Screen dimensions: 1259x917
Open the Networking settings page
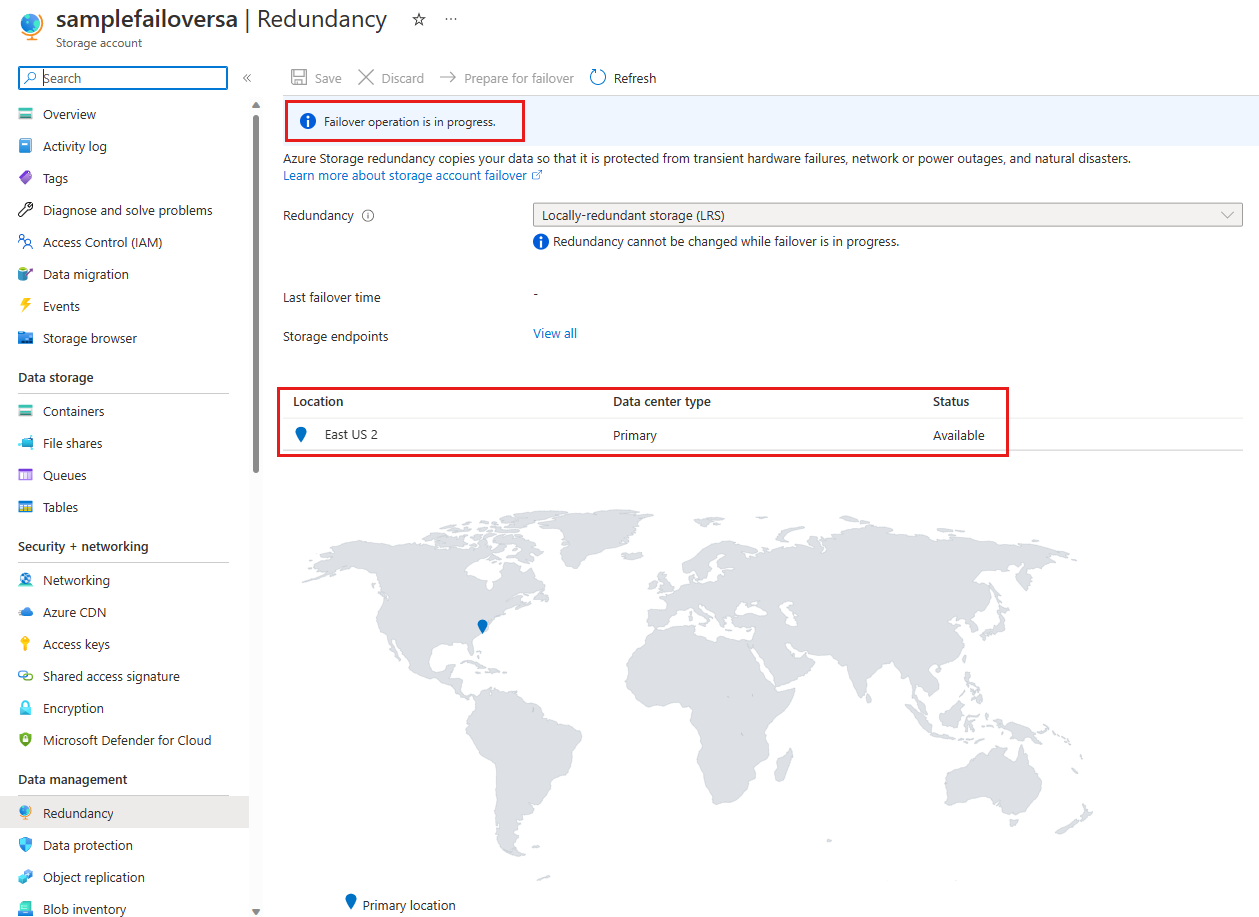point(76,580)
